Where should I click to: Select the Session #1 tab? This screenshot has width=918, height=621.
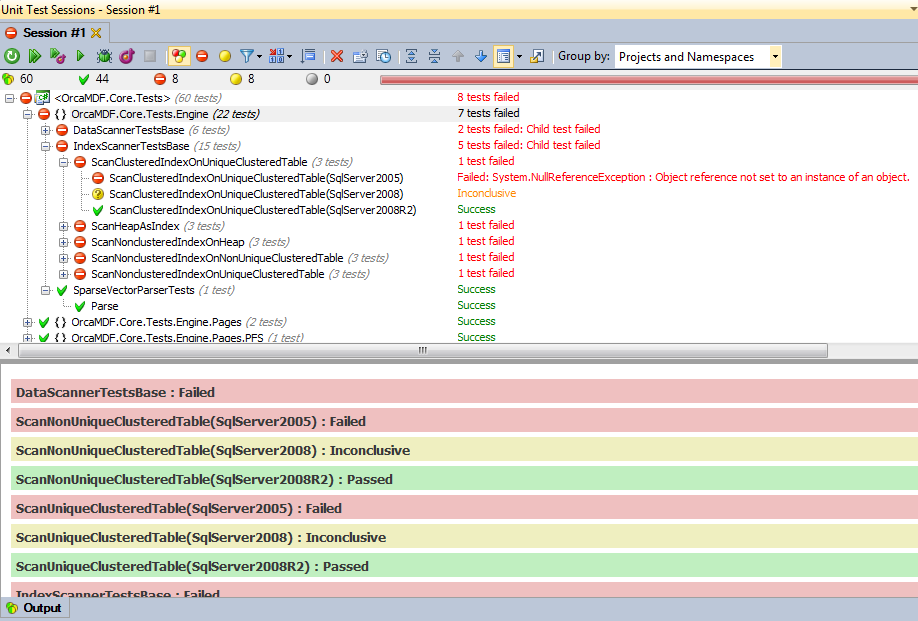pyautogui.click(x=54, y=33)
